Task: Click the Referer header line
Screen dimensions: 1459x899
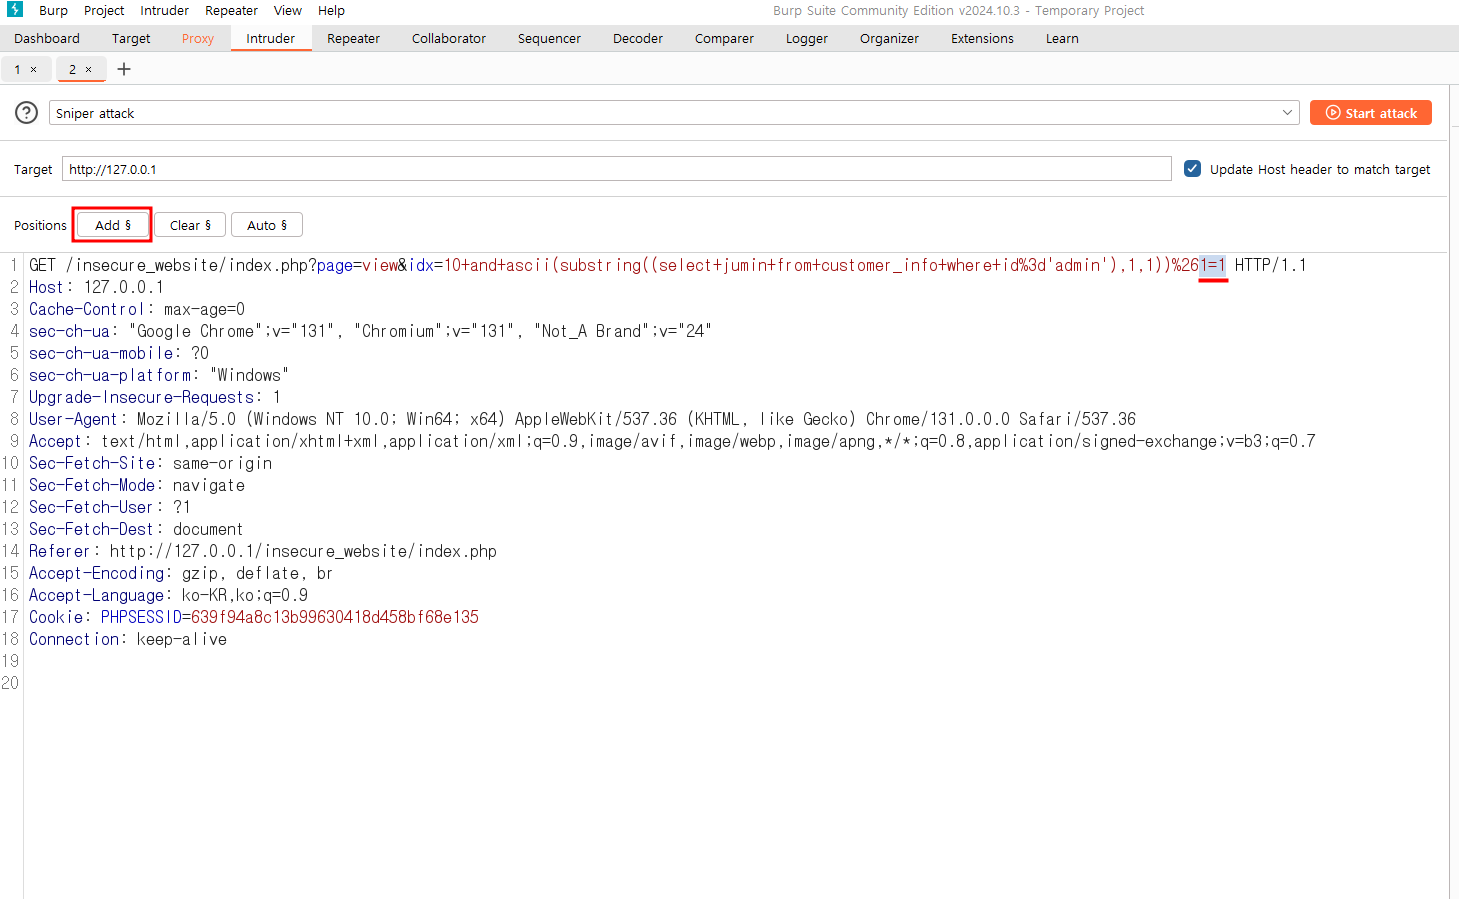Action: coord(263,551)
